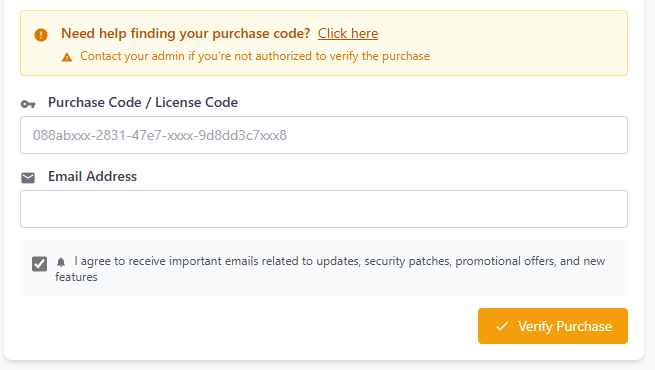
Task: Click the bell icon in consent box
Action: [61, 262]
